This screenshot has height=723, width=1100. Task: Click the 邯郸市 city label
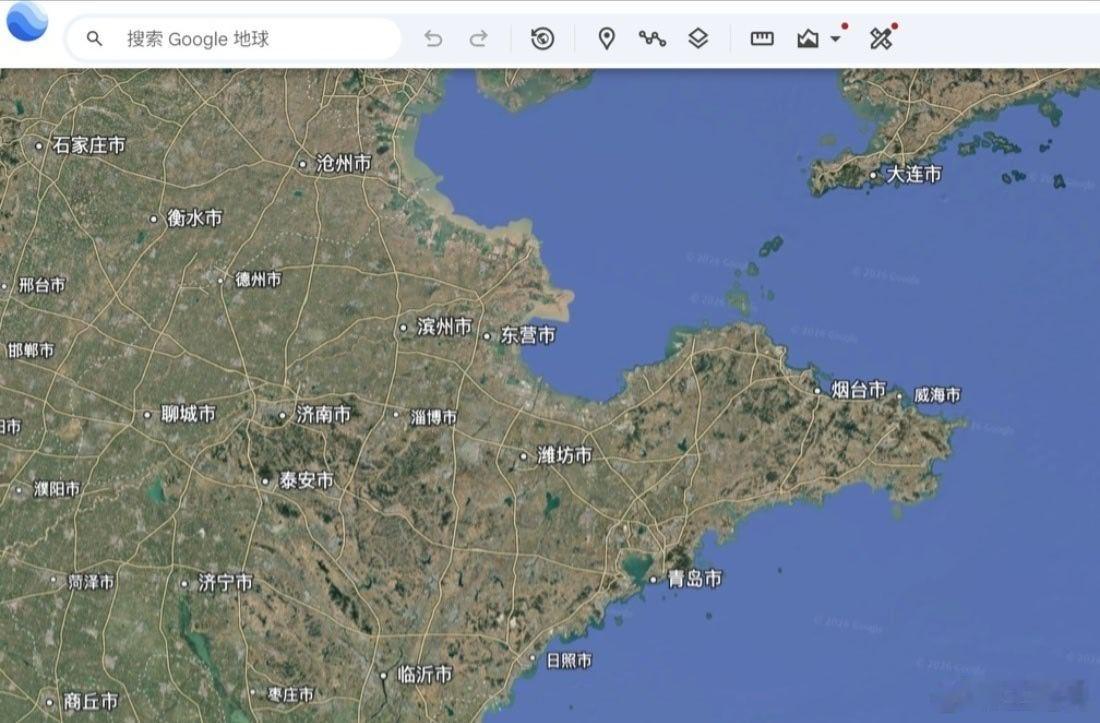pos(30,350)
